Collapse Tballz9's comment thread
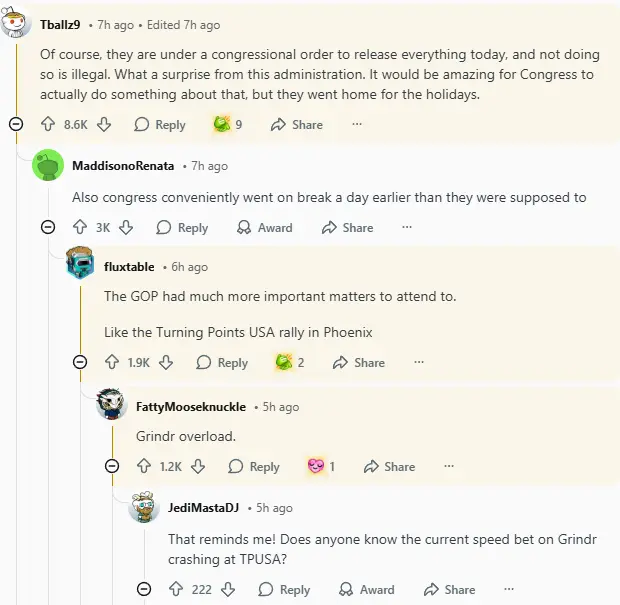 click(15, 124)
